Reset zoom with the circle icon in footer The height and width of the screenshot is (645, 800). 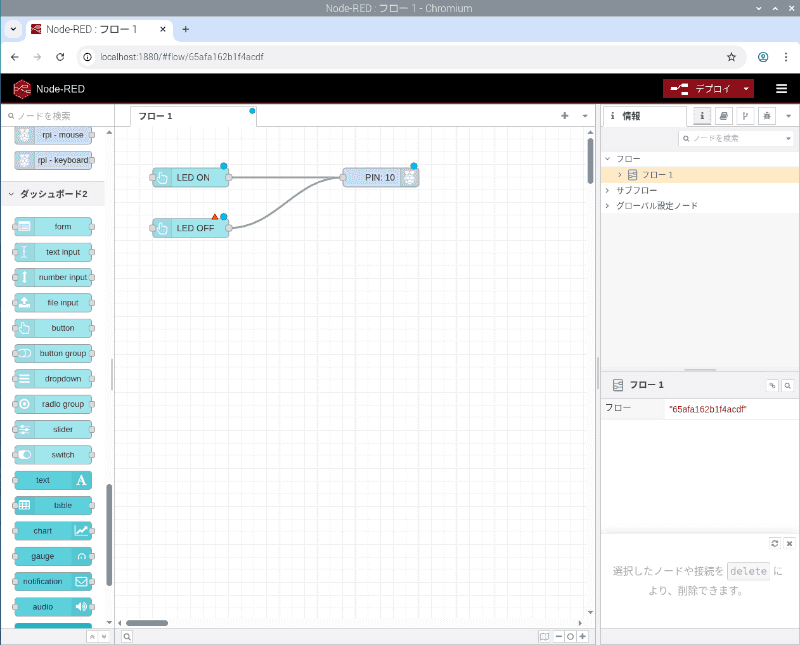point(570,636)
